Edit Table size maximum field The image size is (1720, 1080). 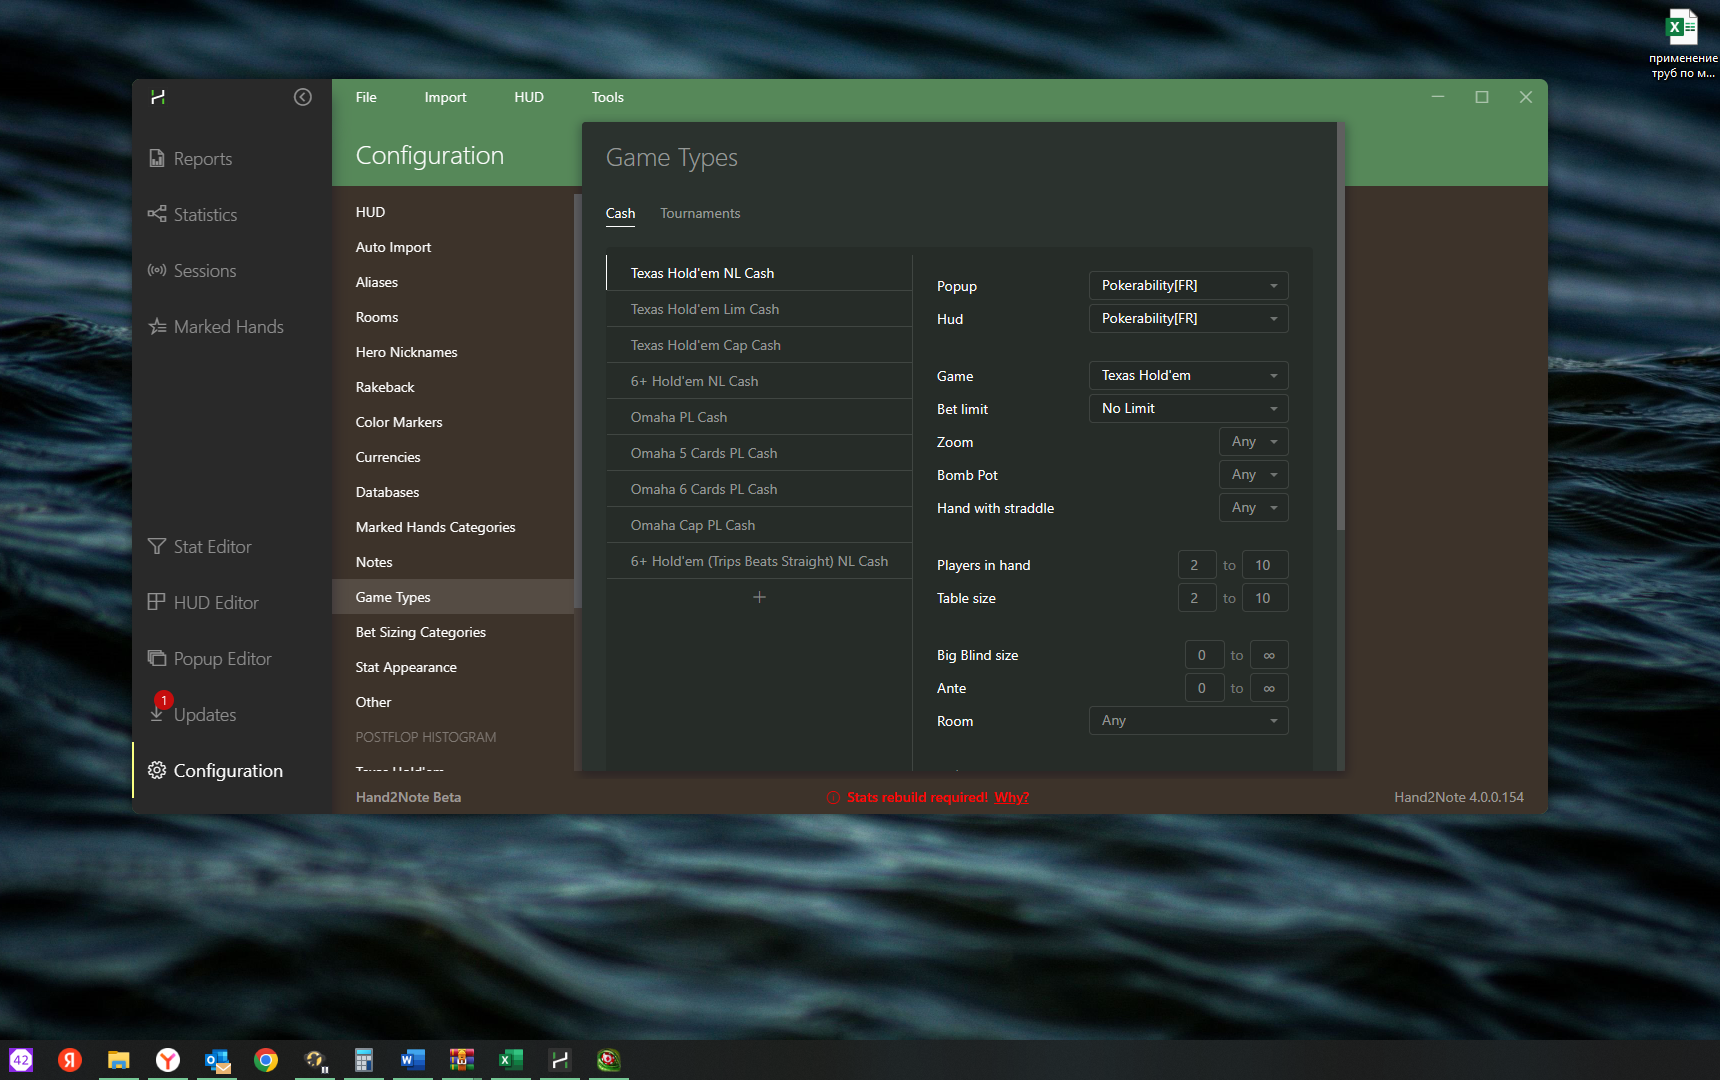click(x=1264, y=598)
